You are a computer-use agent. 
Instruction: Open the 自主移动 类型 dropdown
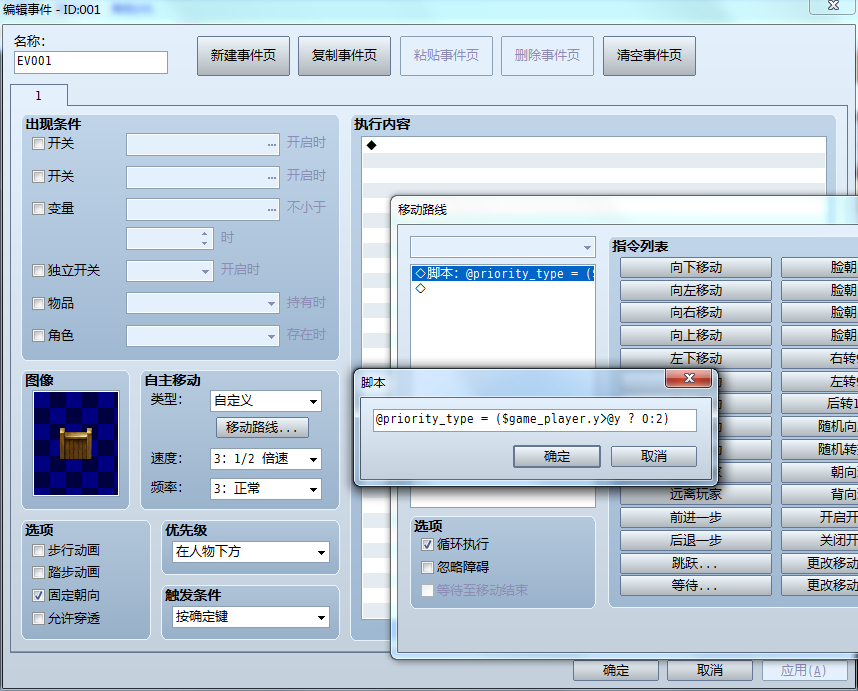[x=266, y=401]
